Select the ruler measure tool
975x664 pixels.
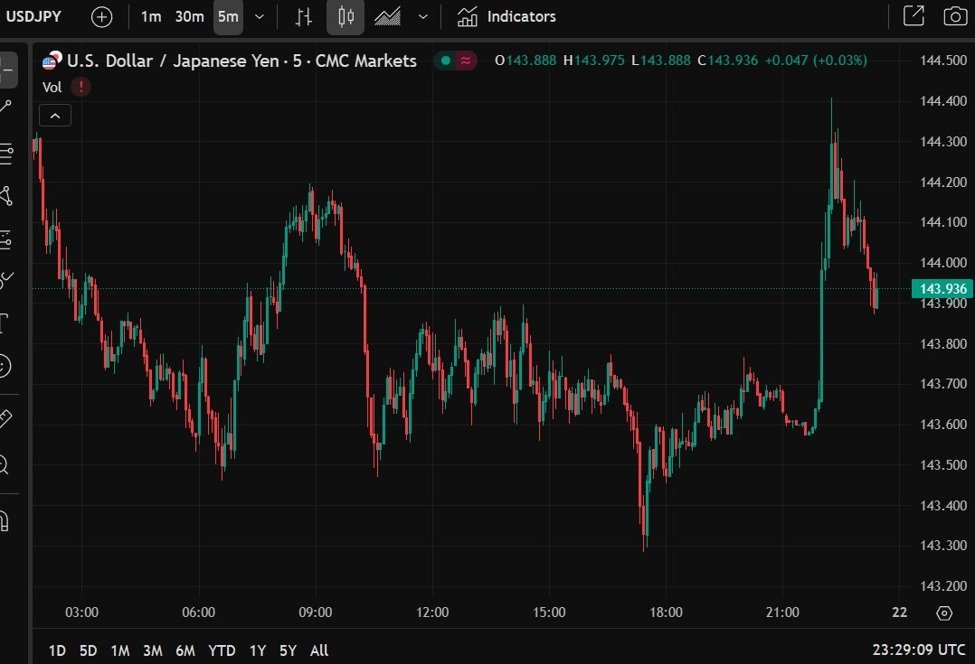(5, 417)
